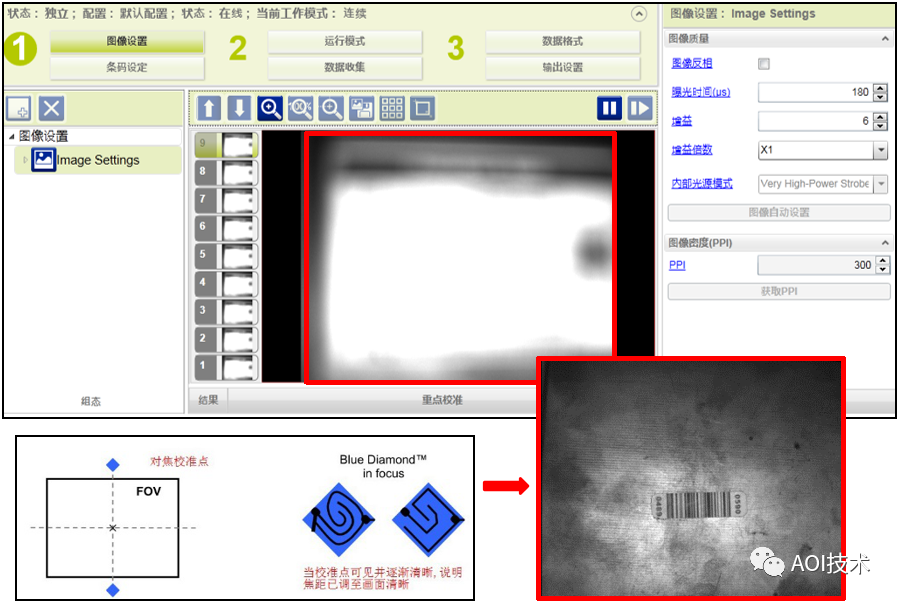The image size is (899, 603).
Task: Toggle the grid view icon
Action: (392, 108)
